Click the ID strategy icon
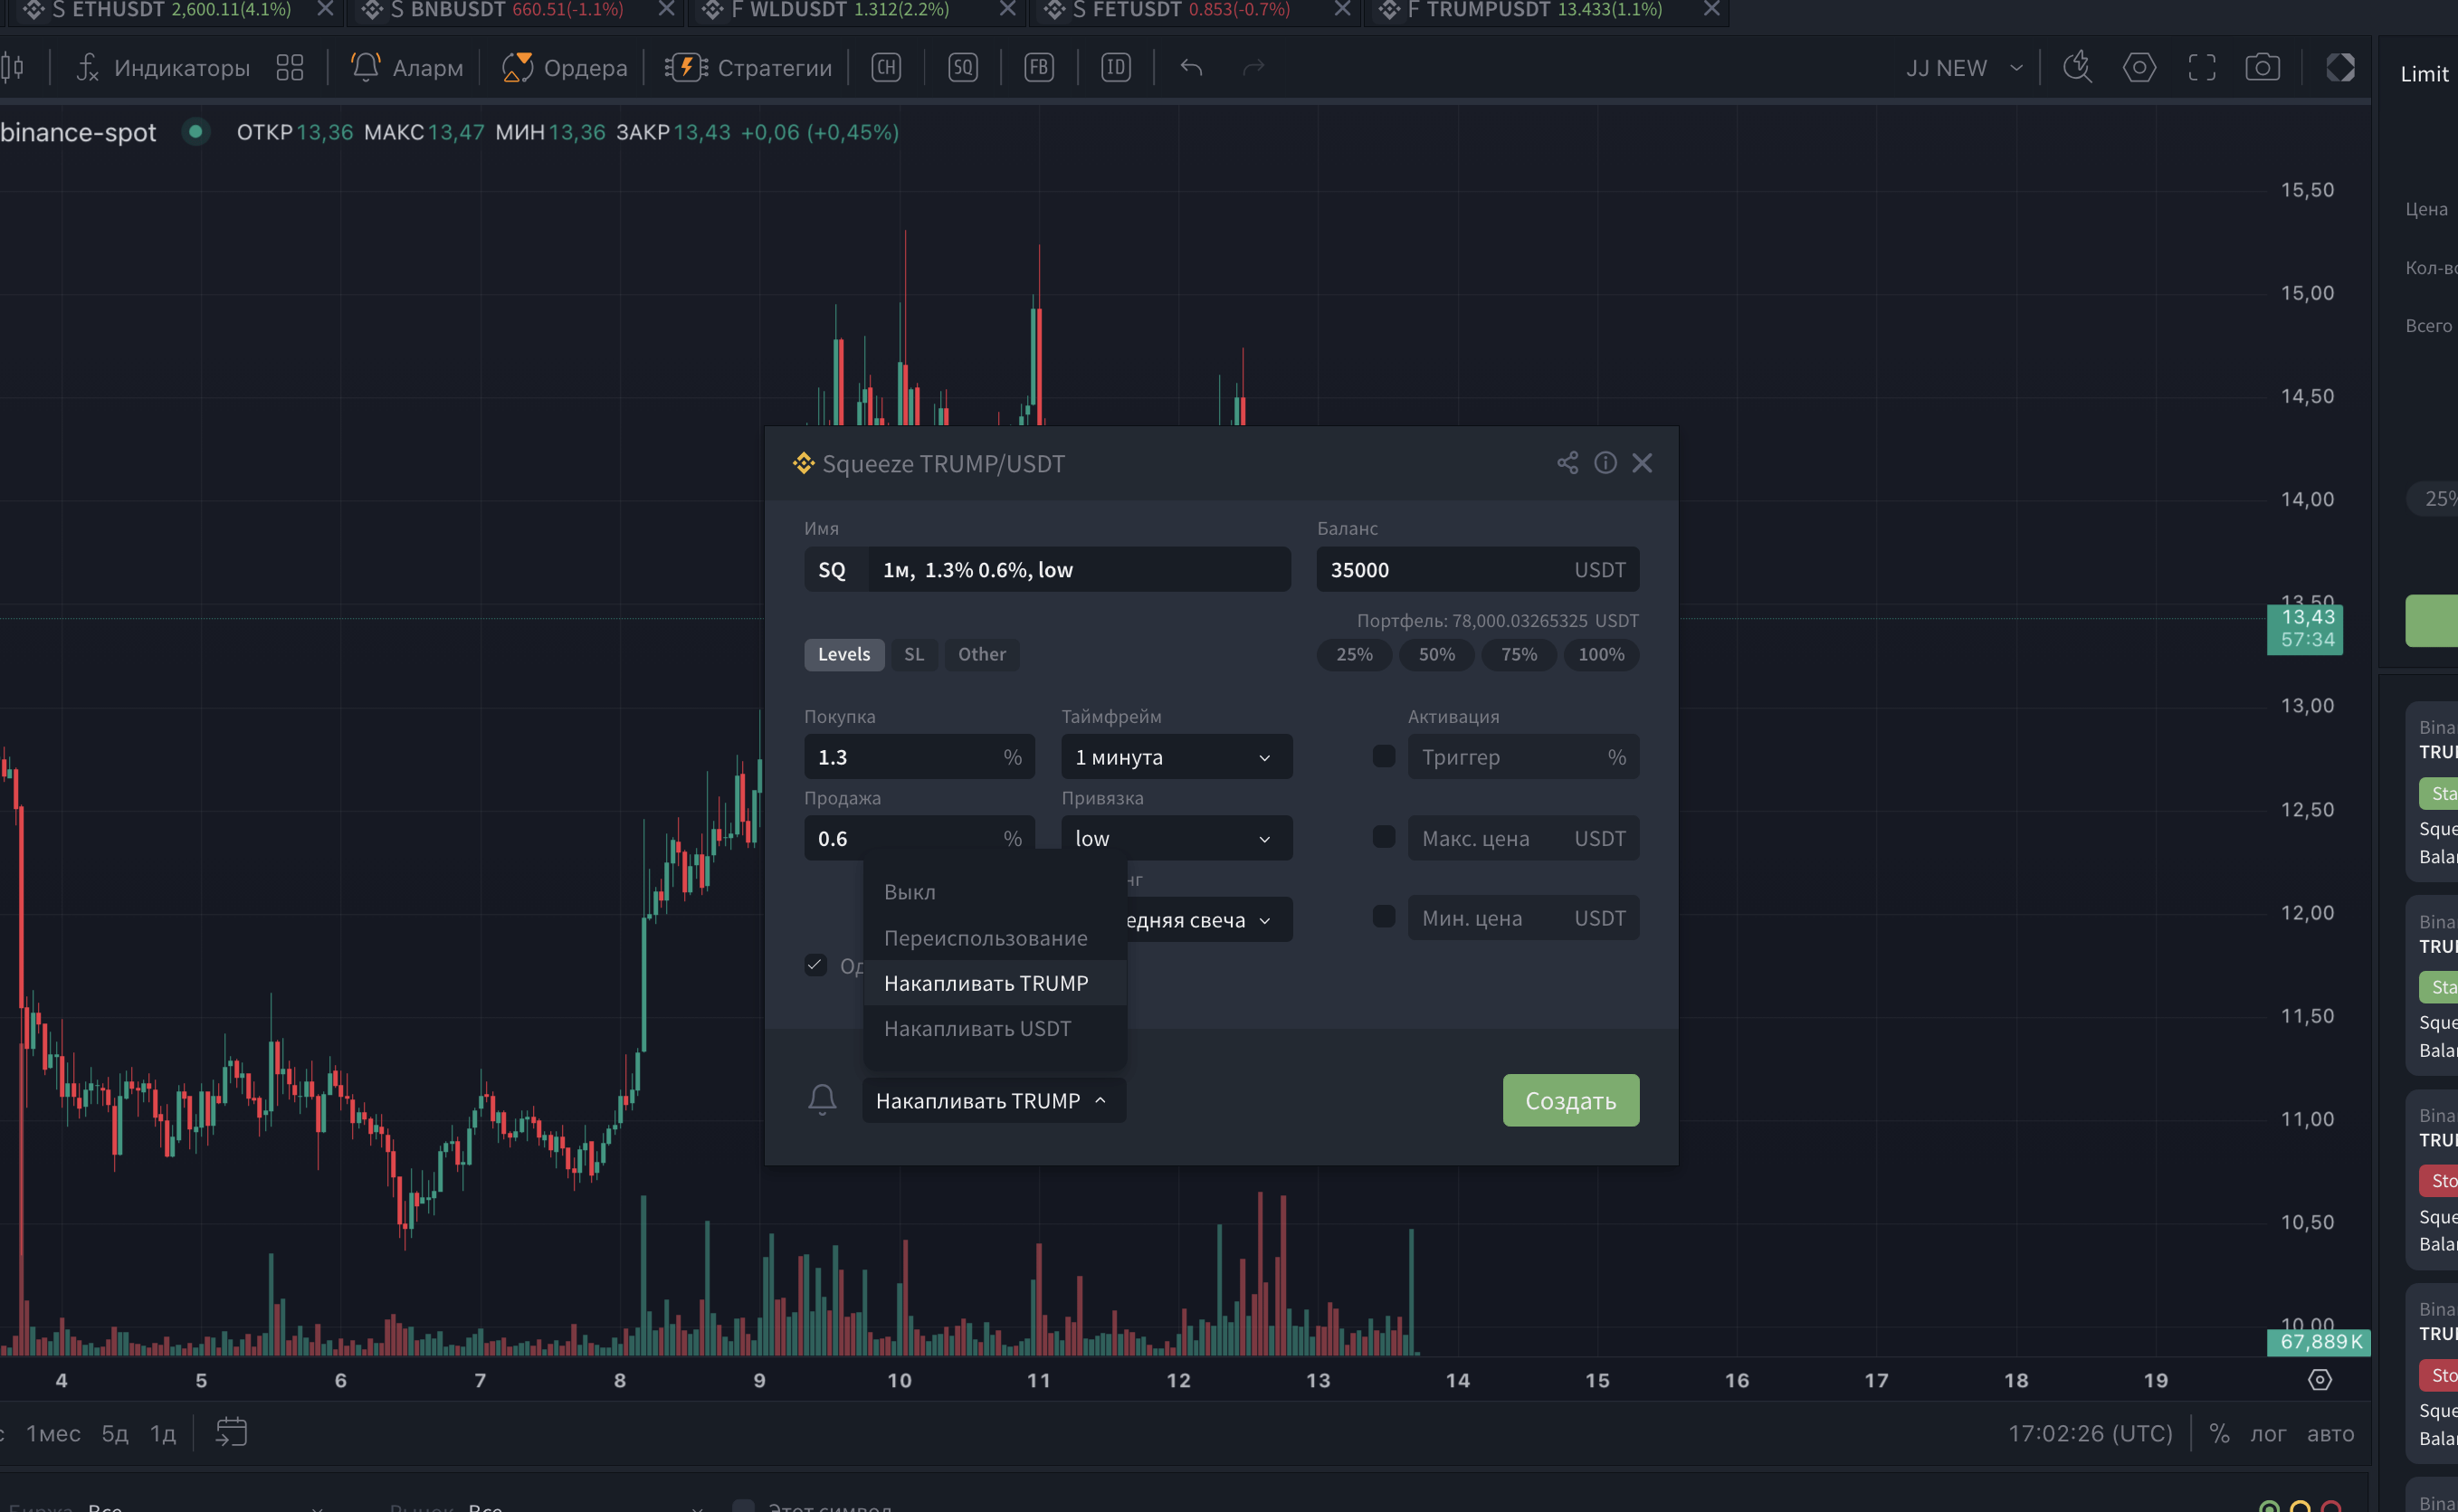Screen dimensions: 2458x1512 1116,68
